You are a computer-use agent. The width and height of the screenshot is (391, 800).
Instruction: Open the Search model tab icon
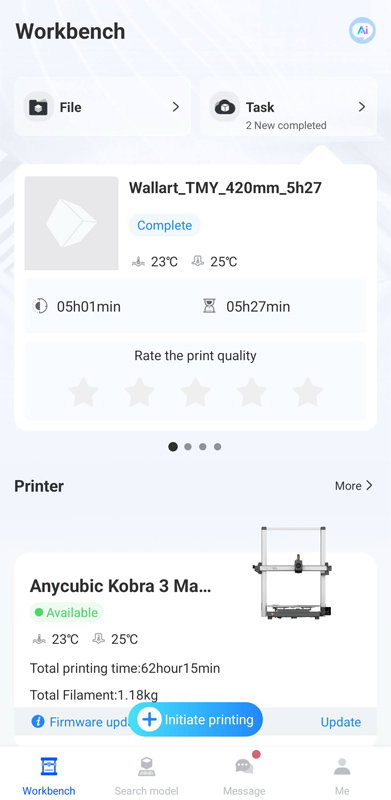coord(146,767)
